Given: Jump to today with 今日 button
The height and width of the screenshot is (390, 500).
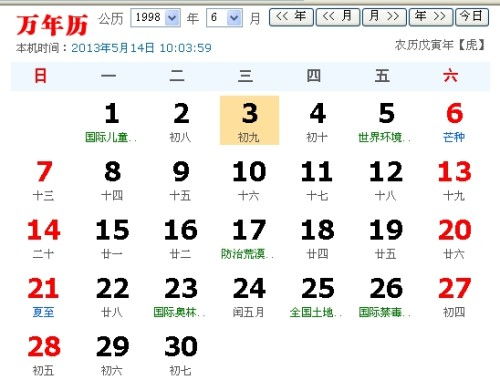Looking at the screenshot, I should pyautogui.click(x=472, y=17).
